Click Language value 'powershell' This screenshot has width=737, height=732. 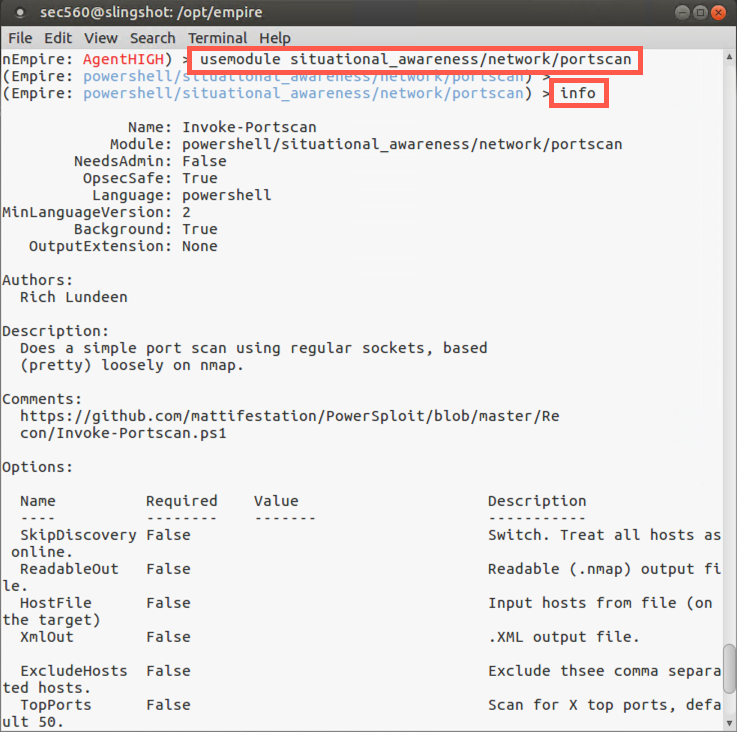[227, 195]
